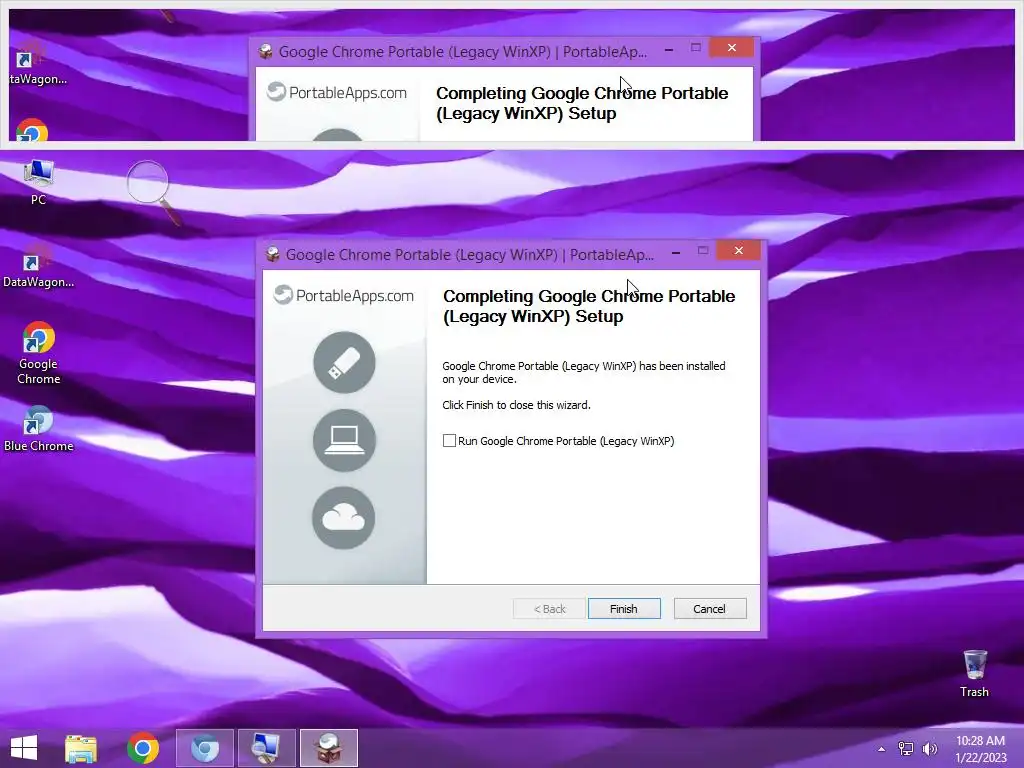Image resolution: width=1024 pixels, height=768 pixels.
Task: Open the volume control tray icon
Action: pyautogui.click(x=929, y=749)
